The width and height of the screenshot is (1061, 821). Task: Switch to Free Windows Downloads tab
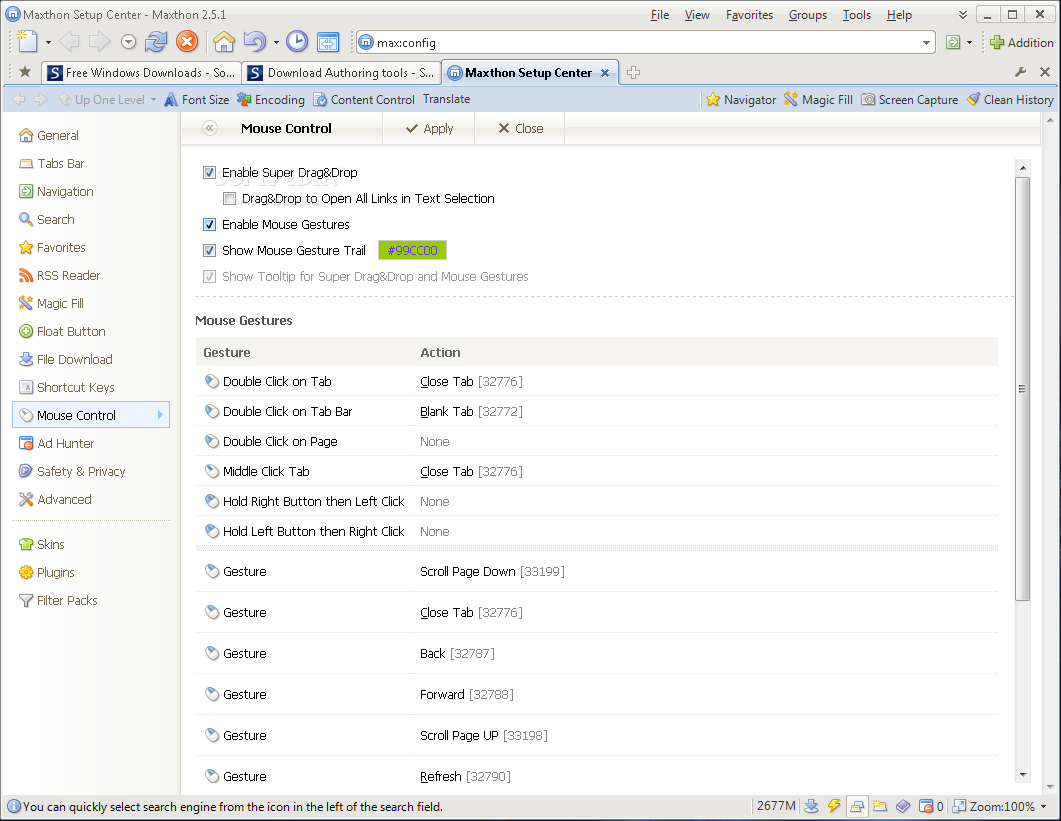coord(141,72)
